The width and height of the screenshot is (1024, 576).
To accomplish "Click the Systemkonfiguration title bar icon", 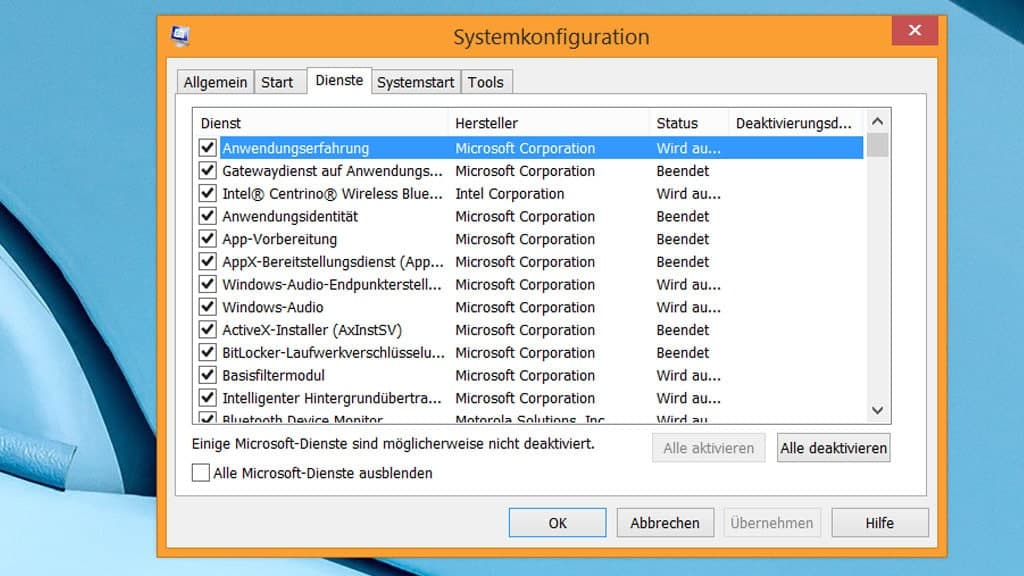I will pos(180,36).
